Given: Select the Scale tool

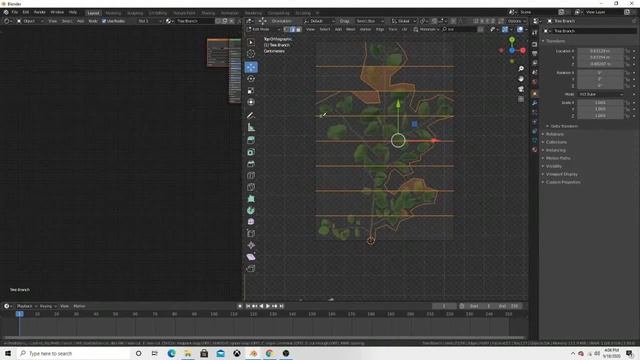Looking at the screenshot, I should (251, 91).
